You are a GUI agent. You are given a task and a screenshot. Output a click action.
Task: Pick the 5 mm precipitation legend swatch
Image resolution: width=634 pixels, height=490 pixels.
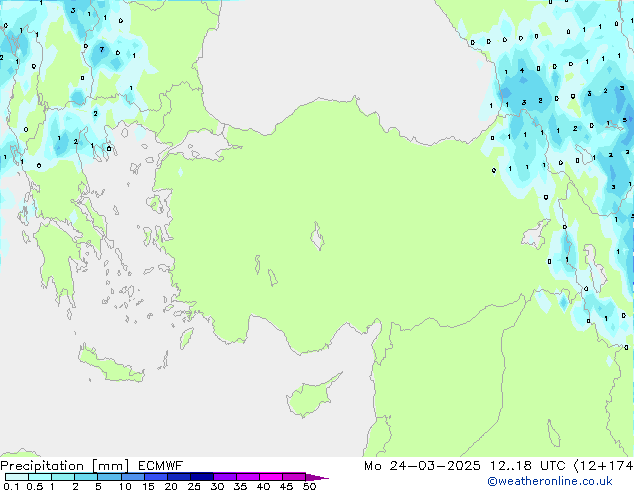(109, 477)
